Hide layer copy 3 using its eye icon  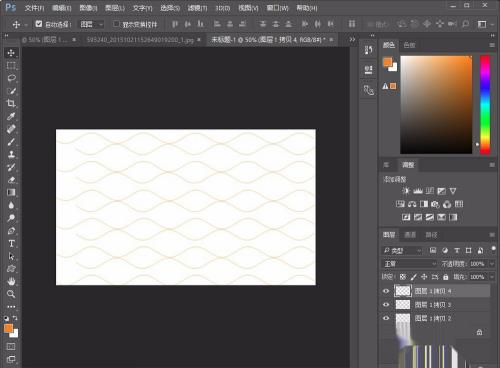(386, 304)
